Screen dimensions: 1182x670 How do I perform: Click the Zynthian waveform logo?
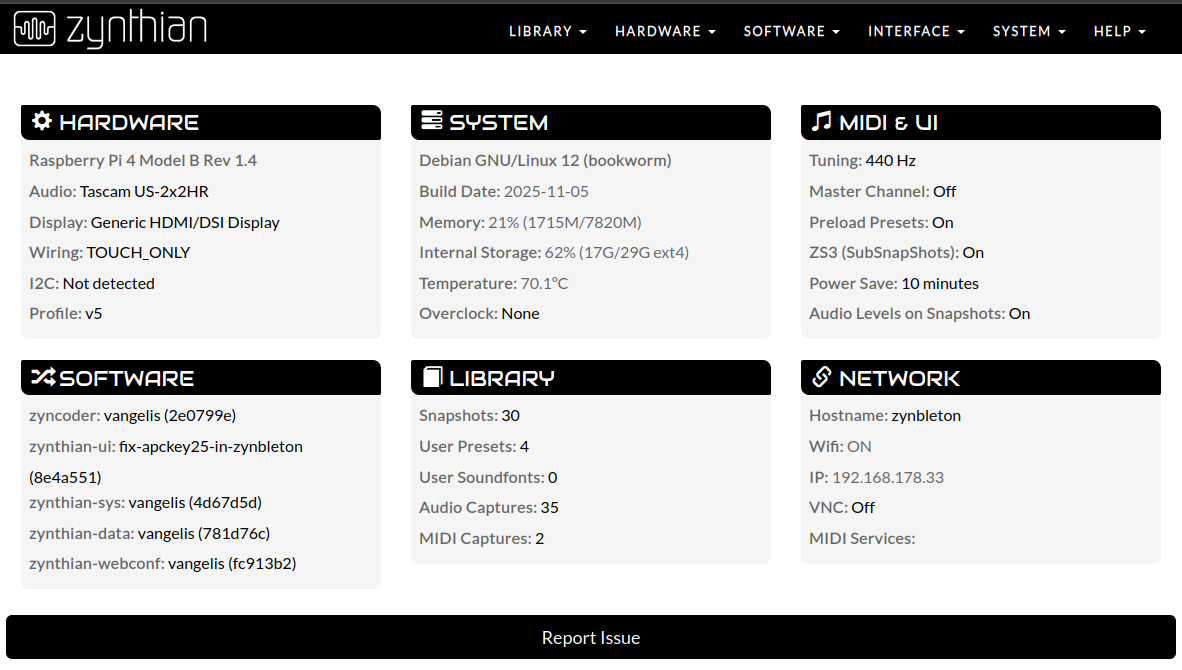pos(35,30)
